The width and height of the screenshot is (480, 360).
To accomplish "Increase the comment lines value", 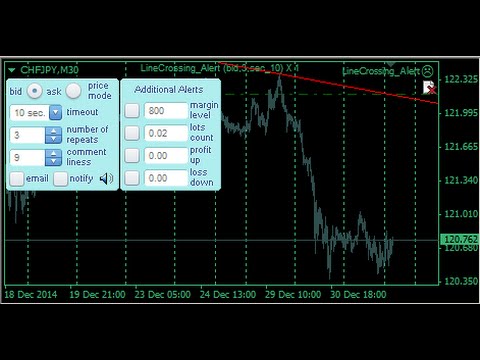I will [x=53, y=153].
